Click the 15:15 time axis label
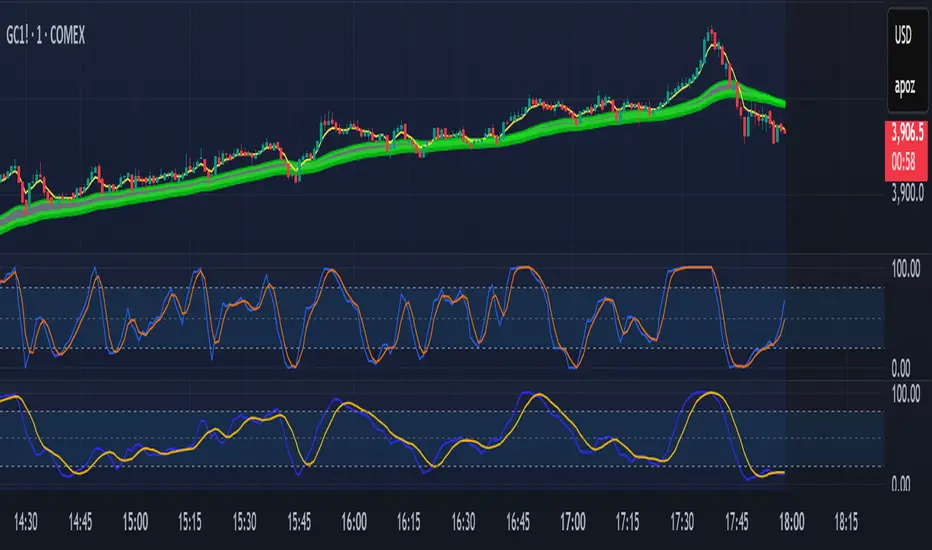Viewport: 932px width, 550px height. [x=190, y=522]
